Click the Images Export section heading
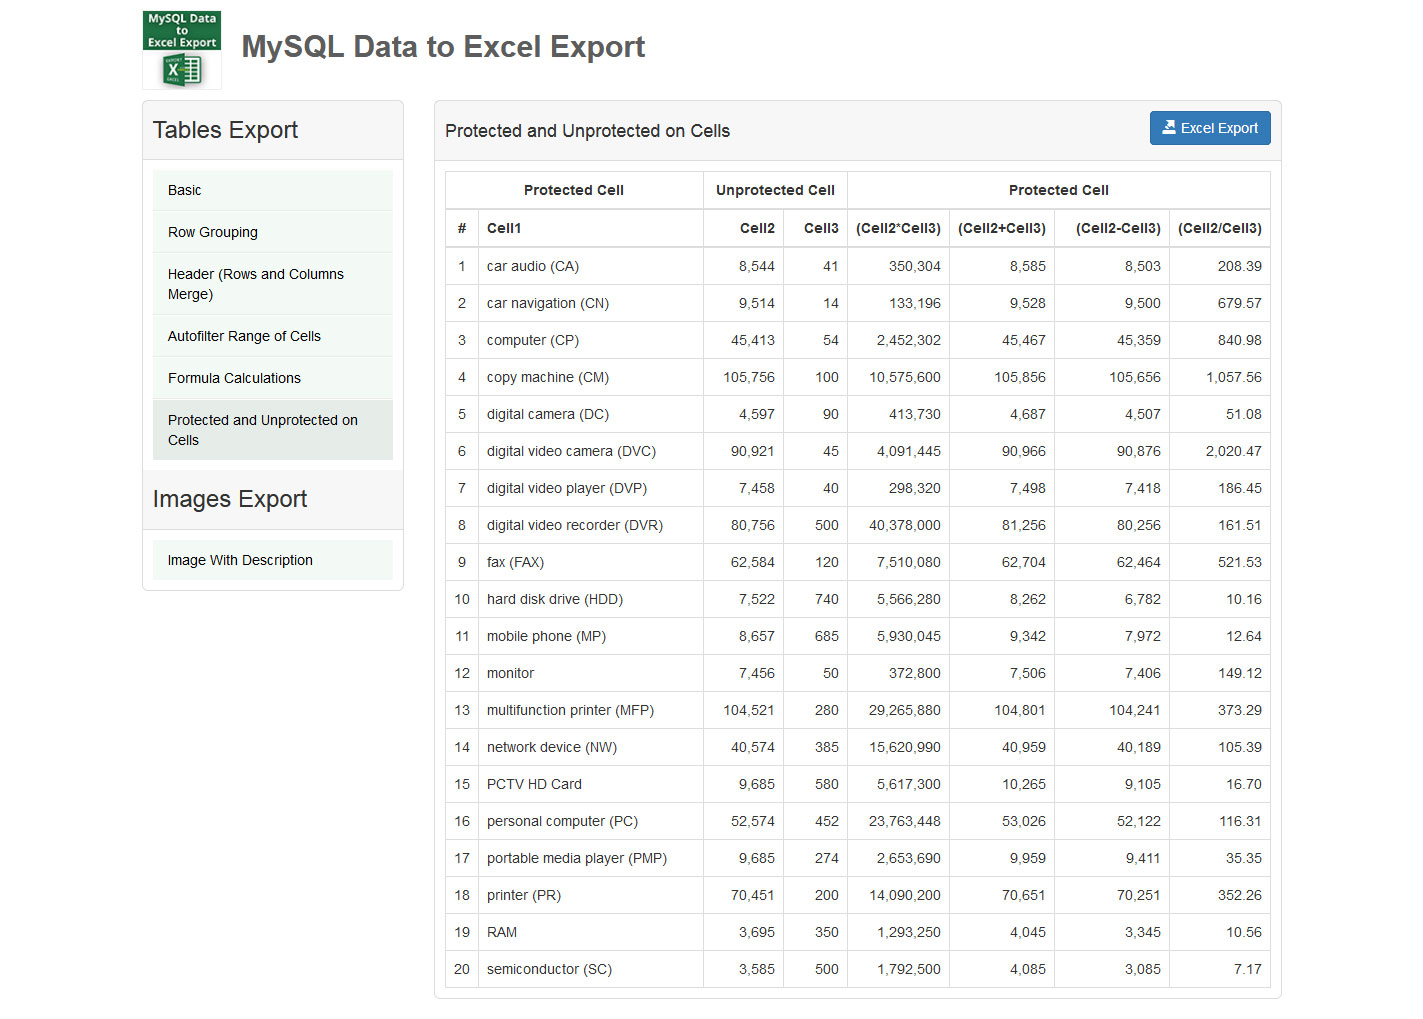Viewport: 1423px width, 1019px height. [x=229, y=499]
